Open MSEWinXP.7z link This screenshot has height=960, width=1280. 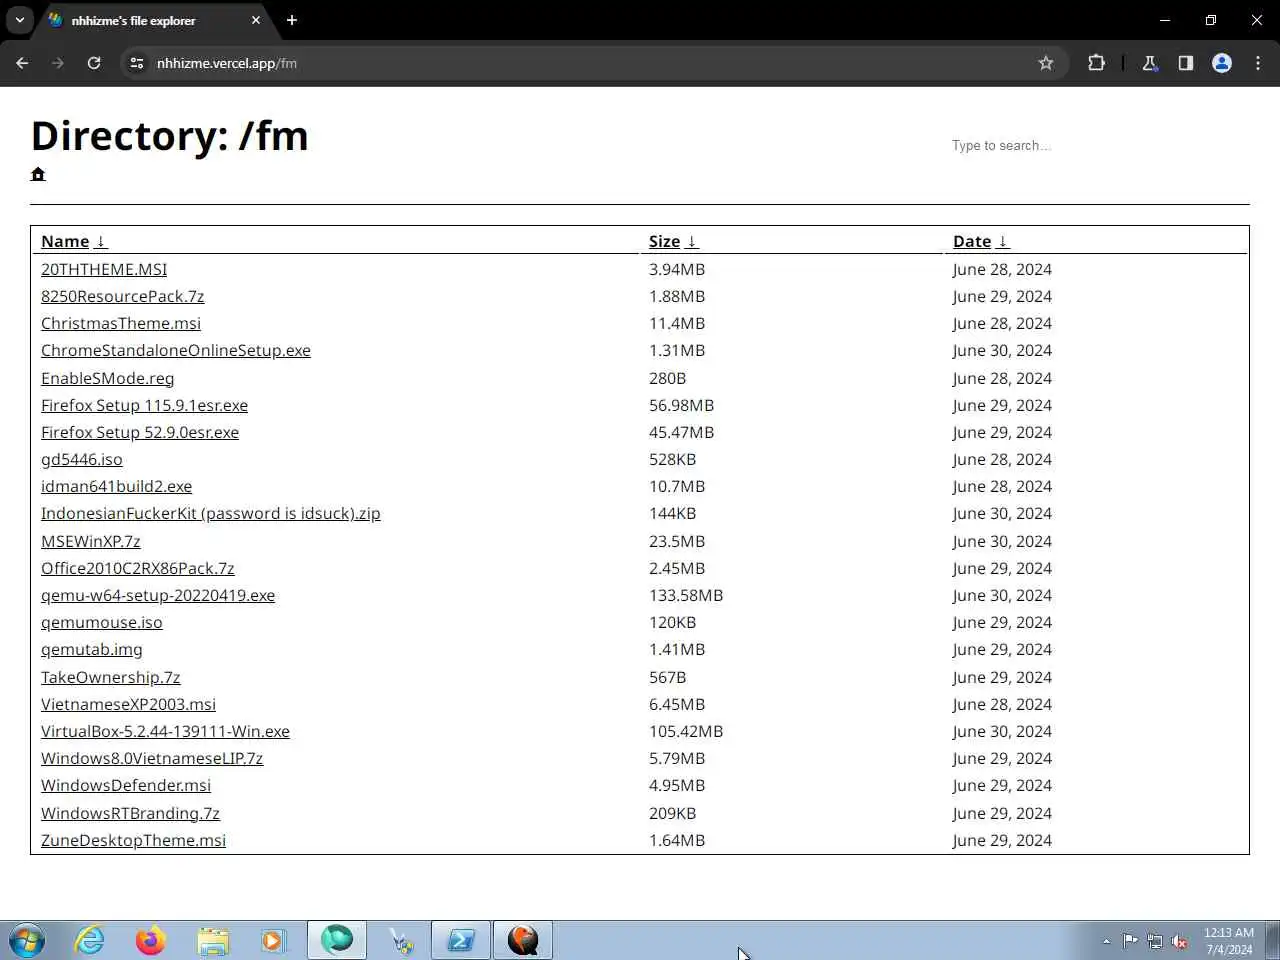coord(91,541)
